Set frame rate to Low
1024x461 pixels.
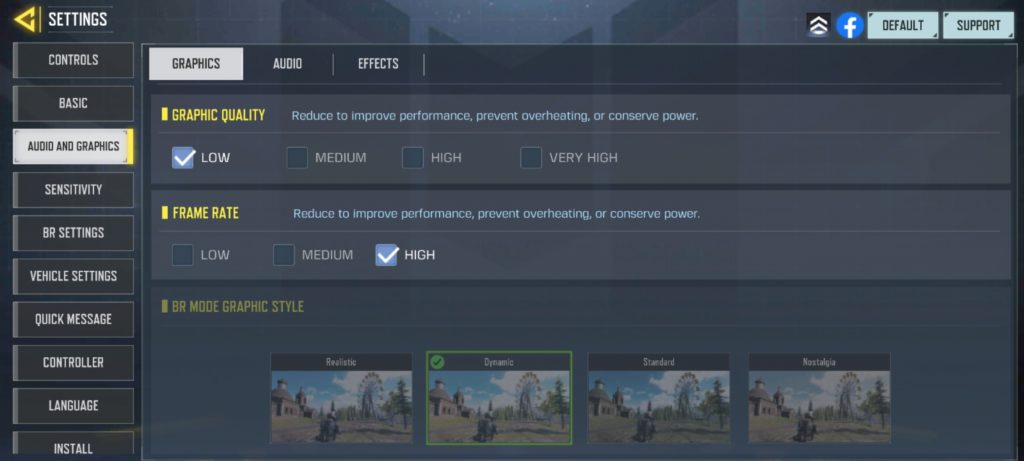coord(183,255)
